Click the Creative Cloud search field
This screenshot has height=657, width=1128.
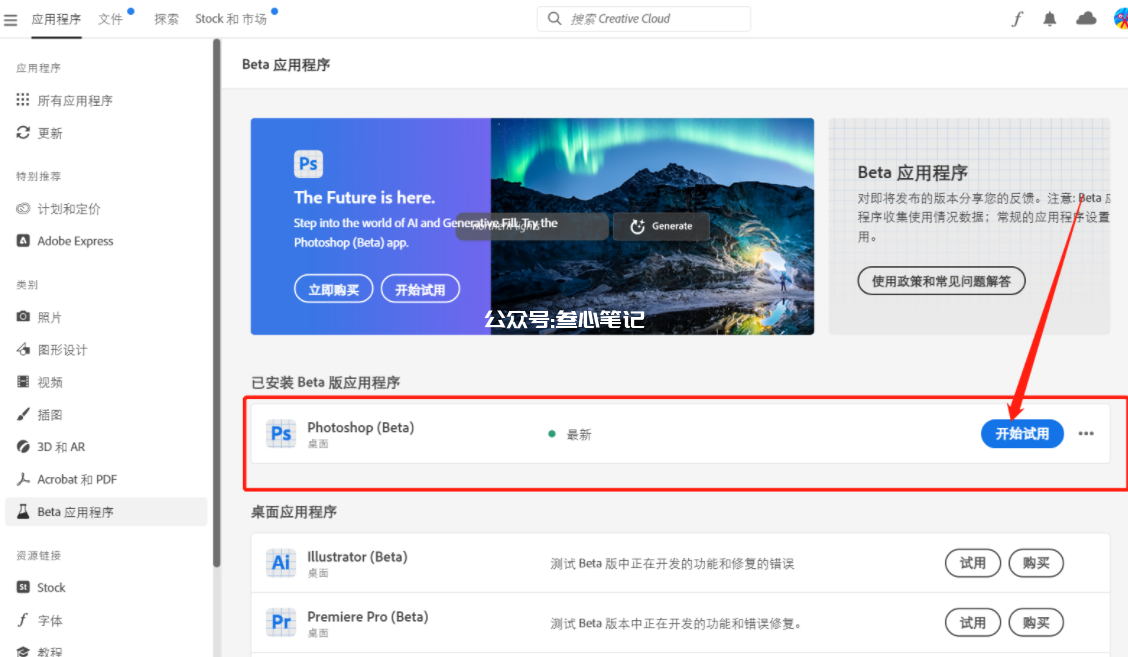pos(644,19)
